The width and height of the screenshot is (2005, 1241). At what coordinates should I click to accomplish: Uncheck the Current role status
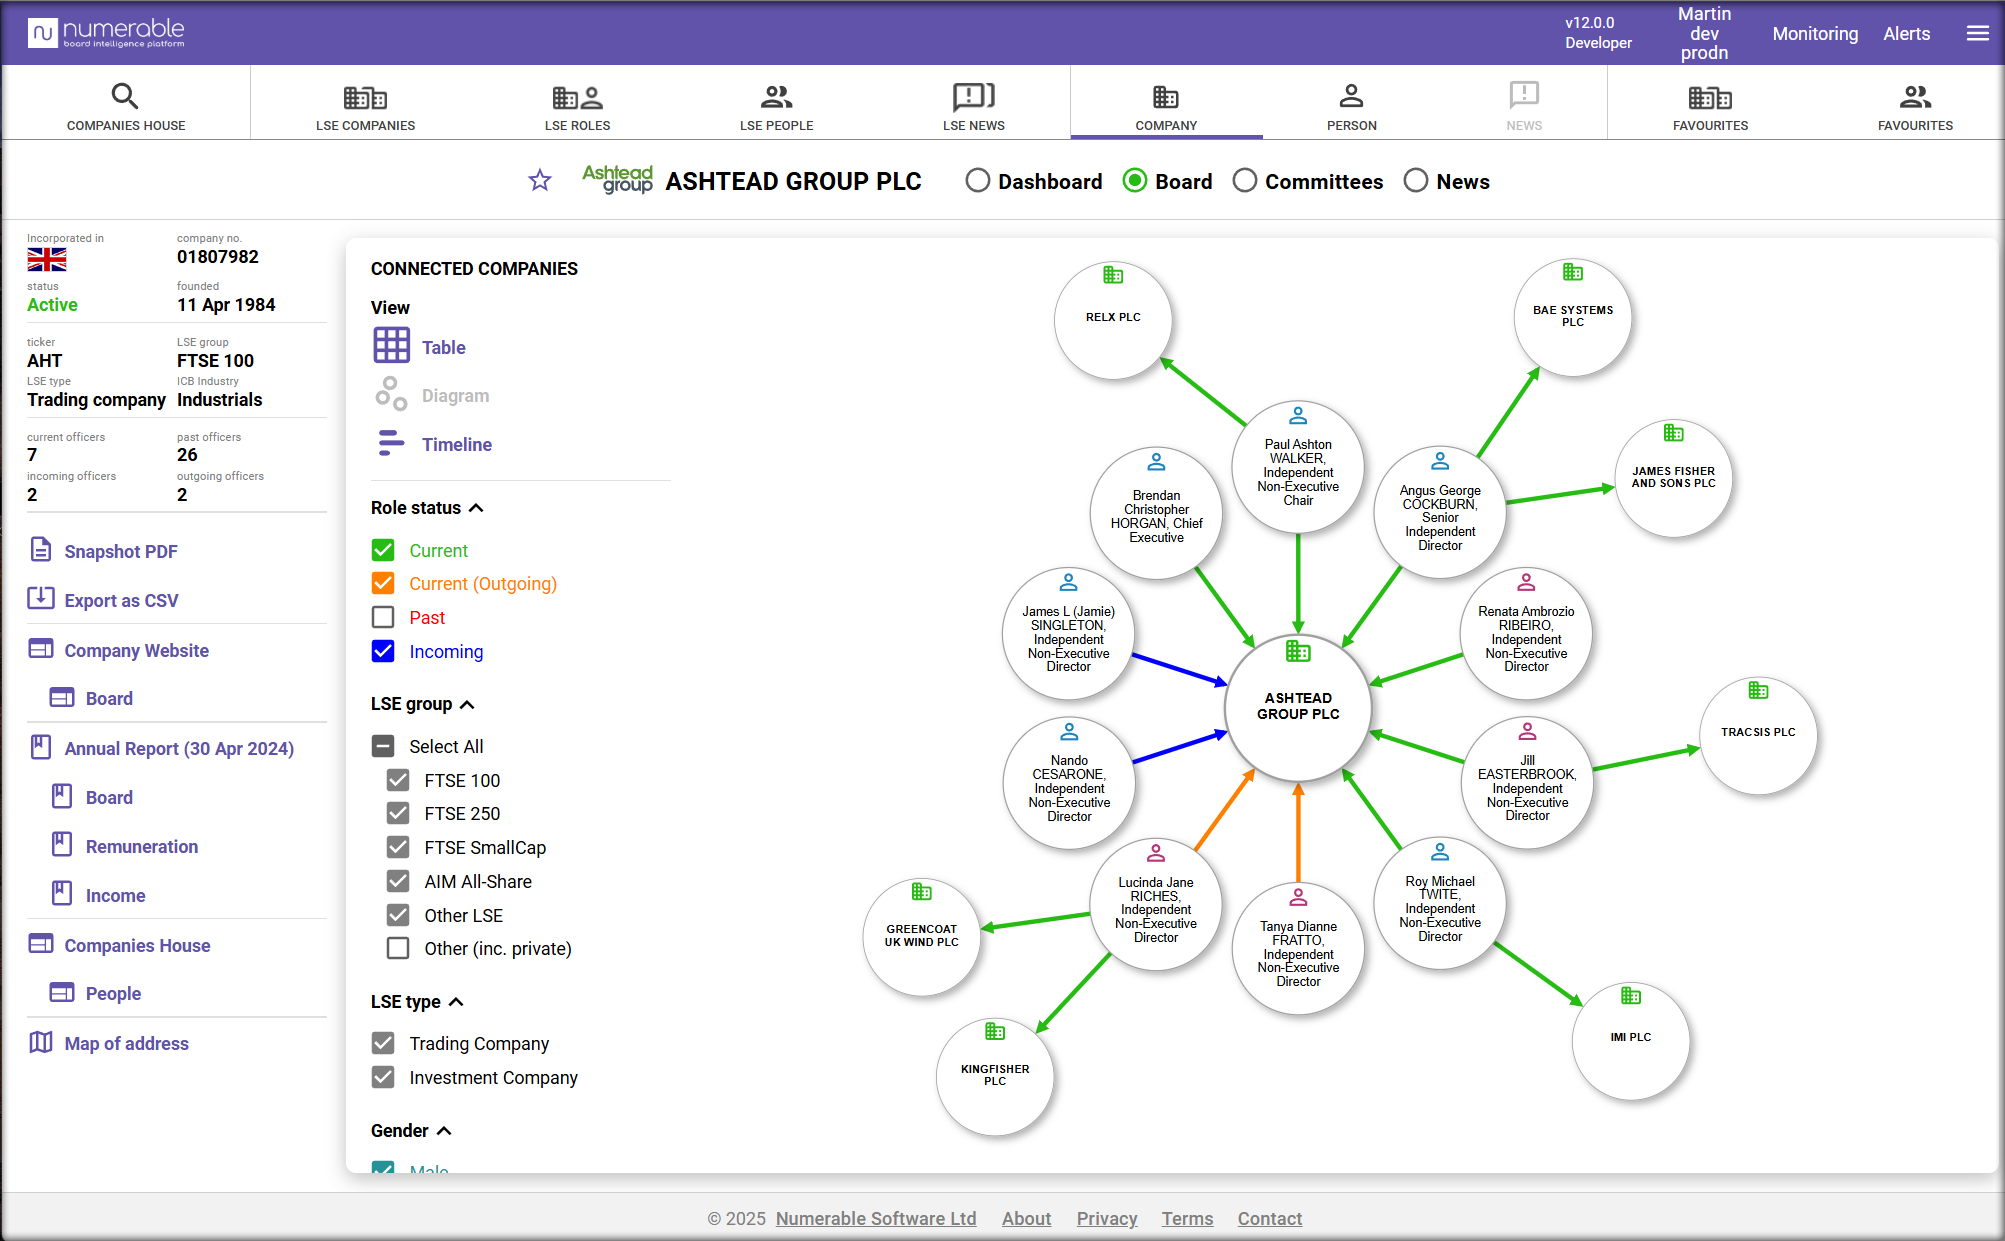383,550
